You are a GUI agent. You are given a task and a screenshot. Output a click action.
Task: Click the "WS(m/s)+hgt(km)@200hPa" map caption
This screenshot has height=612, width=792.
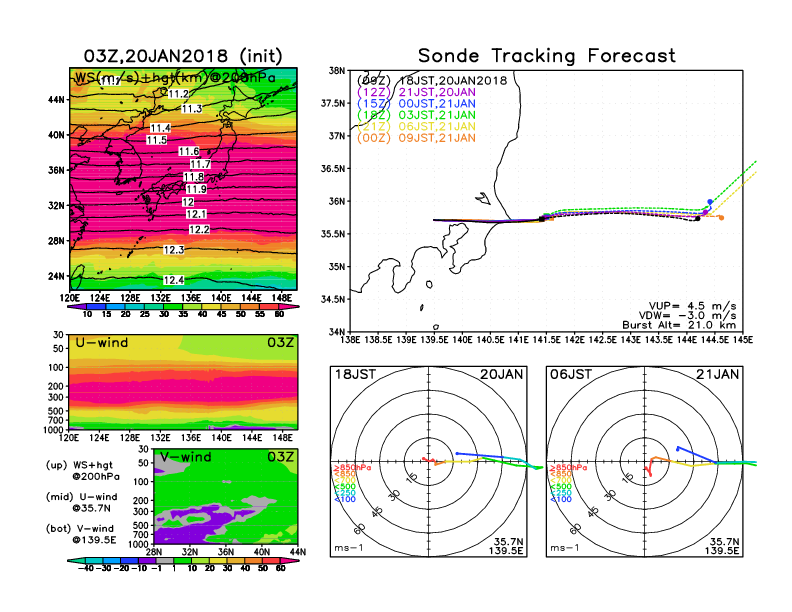click(175, 78)
